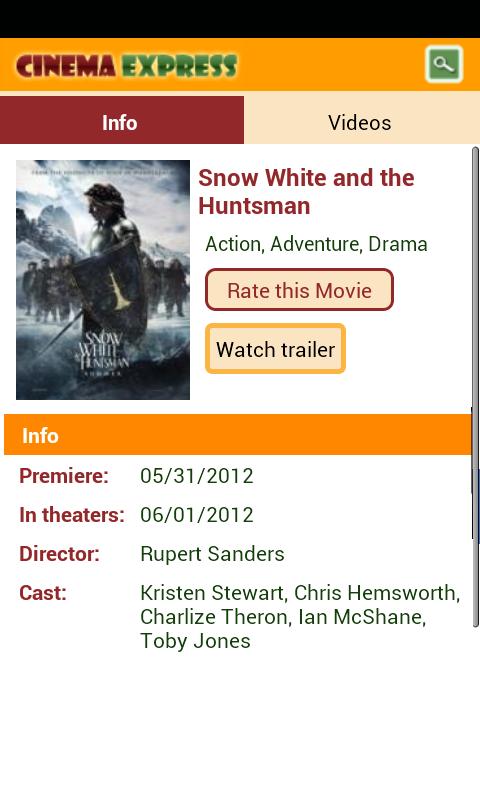The image size is (480, 800).
Task: Open the Snow White movie poster
Action: click(103, 280)
